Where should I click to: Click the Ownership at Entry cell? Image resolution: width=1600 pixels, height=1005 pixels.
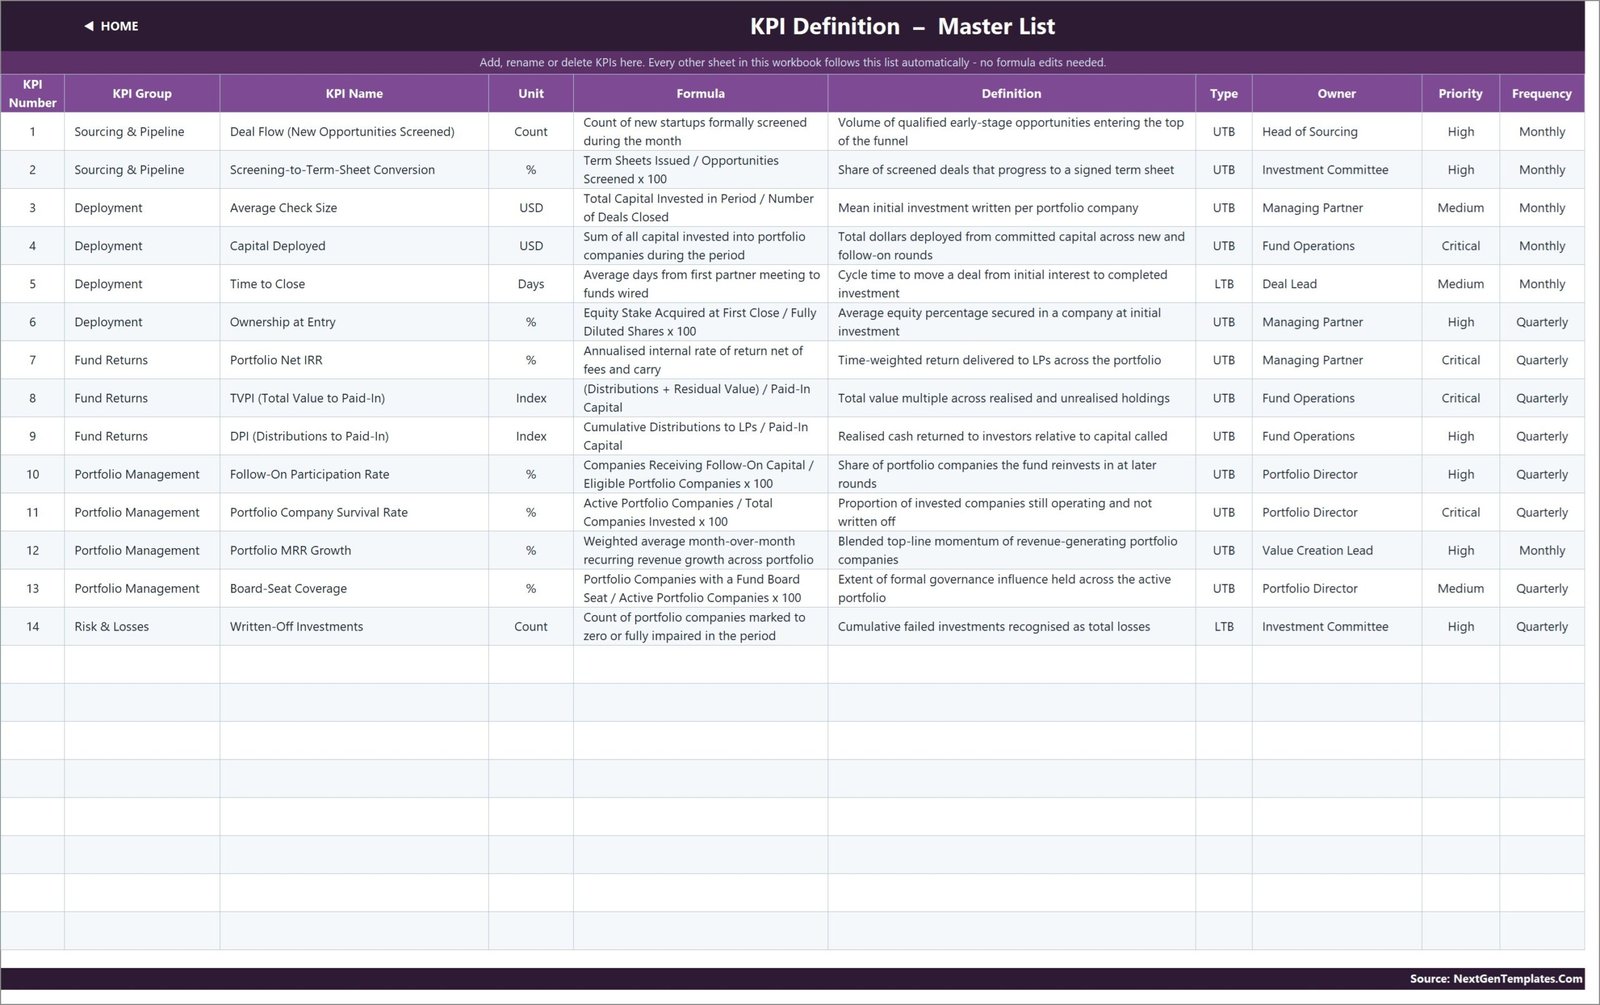coord(354,322)
